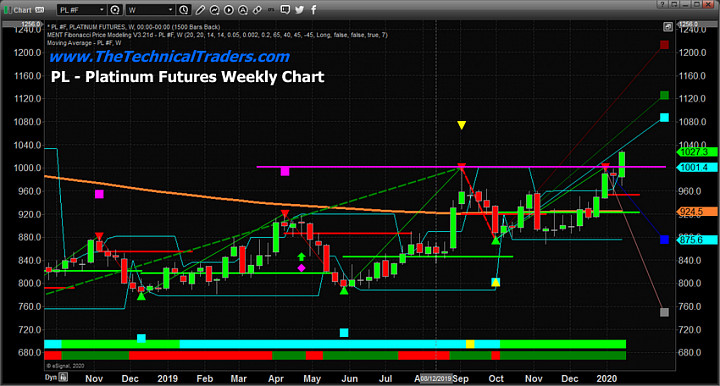This screenshot has width=720, height=386.
Task: Expand the PL #F symbol dropdown
Action: 102,10
